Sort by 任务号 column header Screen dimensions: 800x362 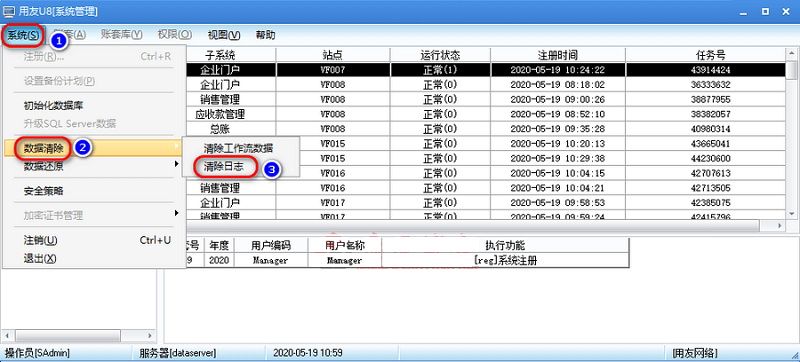click(x=710, y=55)
